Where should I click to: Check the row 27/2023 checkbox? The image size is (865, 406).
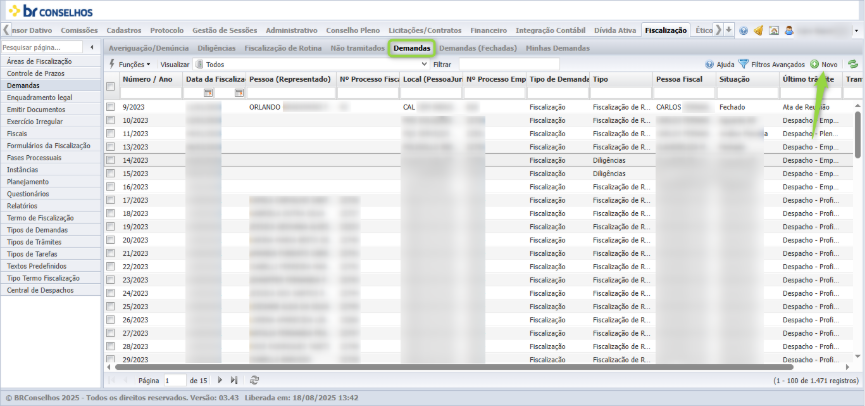coord(111,333)
